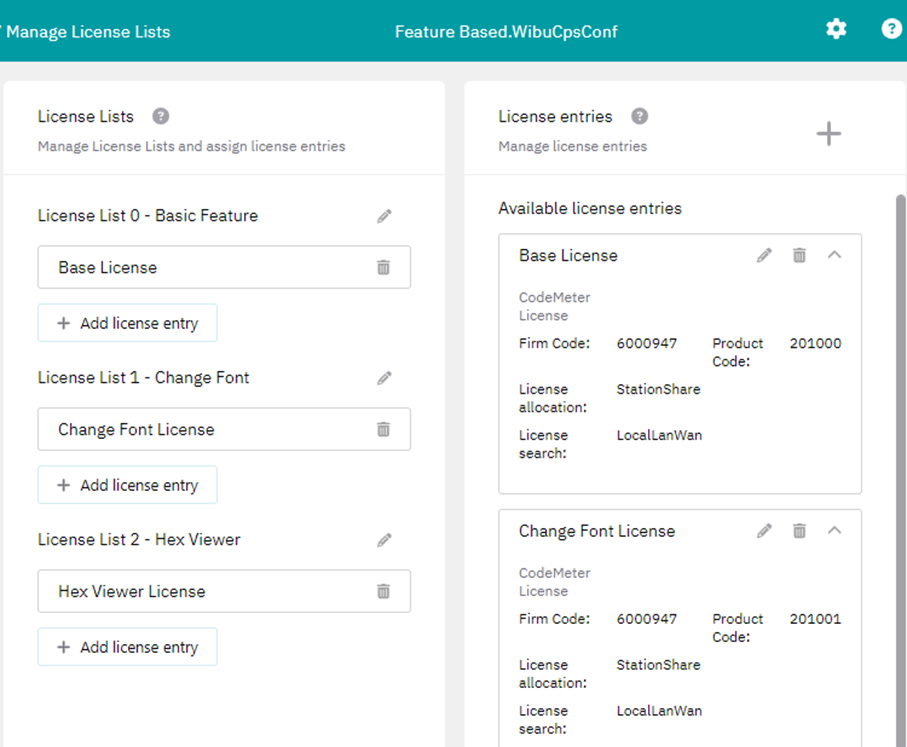Open settings via the gear icon

pyautogui.click(x=836, y=29)
